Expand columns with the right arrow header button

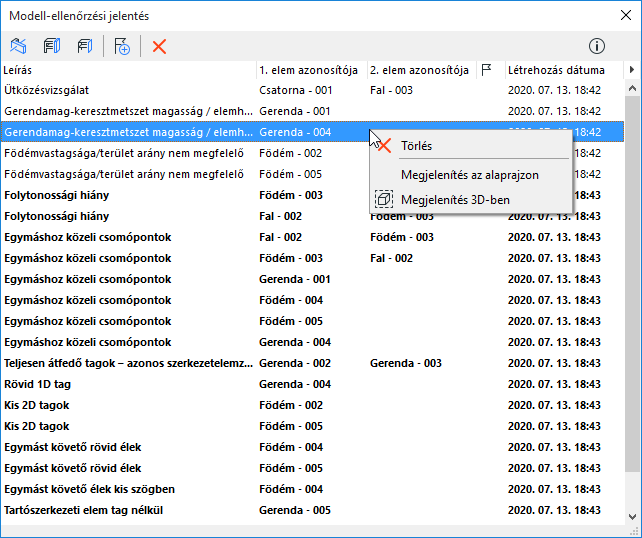(x=632, y=70)
